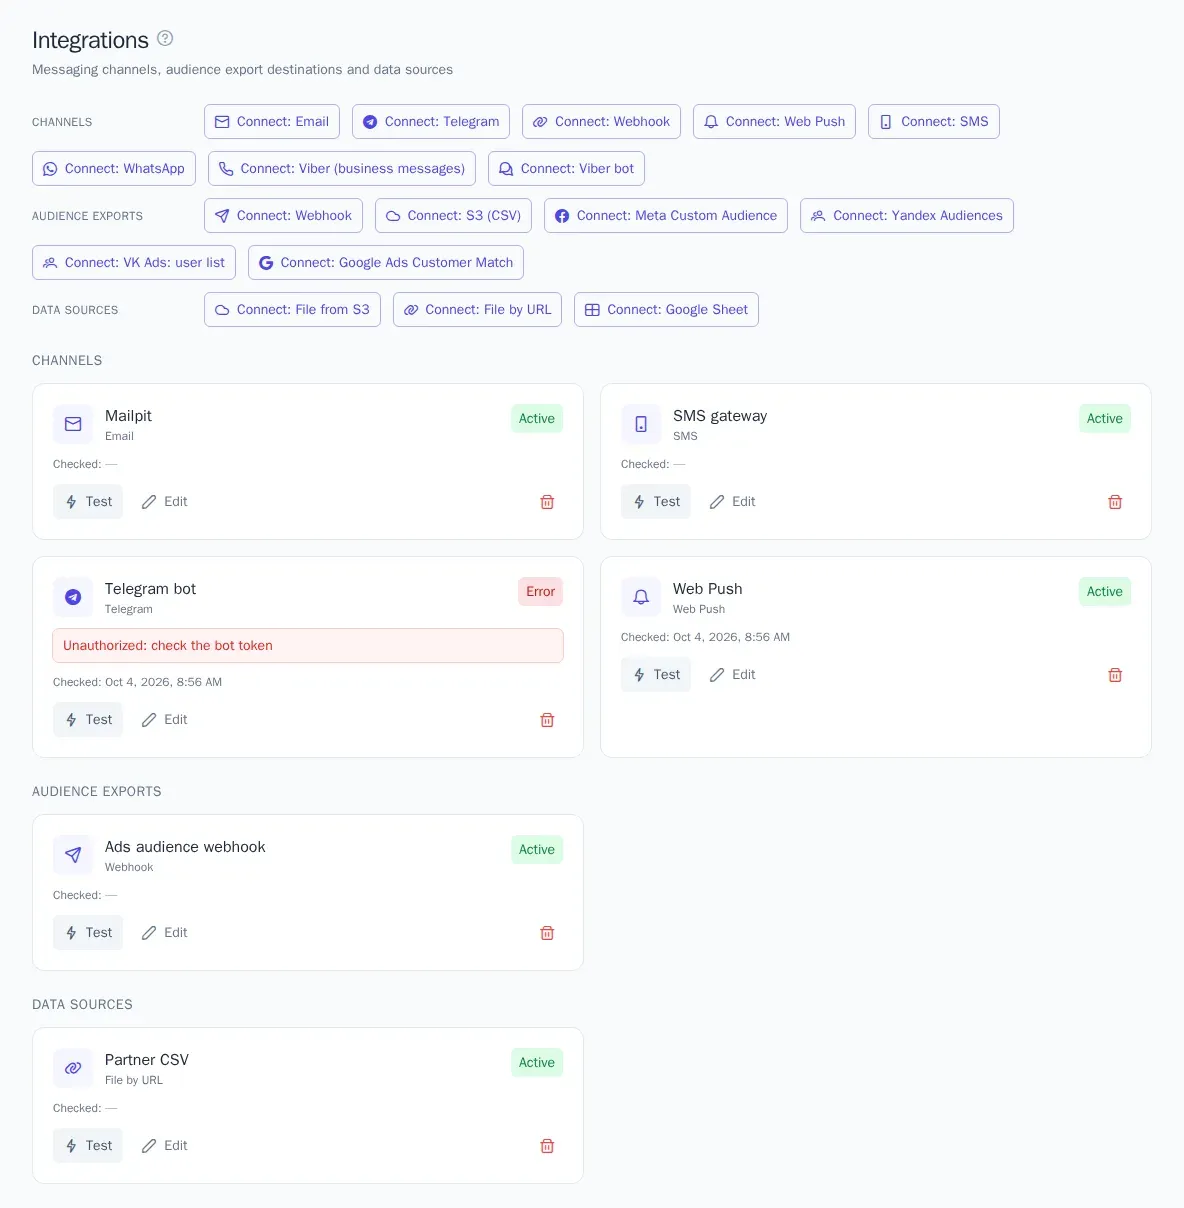This screenshot has height=1208, width=1184.
Task: Click the Active badge on Partner CSV
Action: click(537, 1063)
